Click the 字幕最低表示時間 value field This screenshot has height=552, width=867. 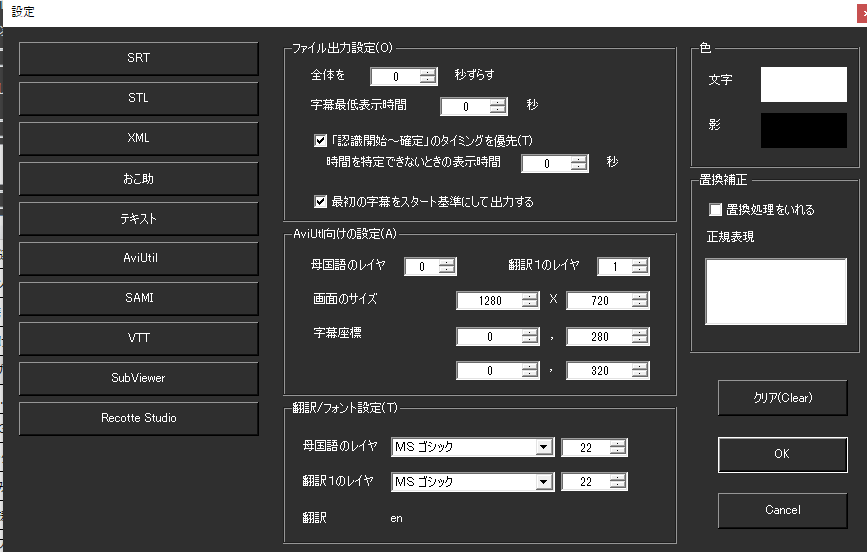coord(466,106)
